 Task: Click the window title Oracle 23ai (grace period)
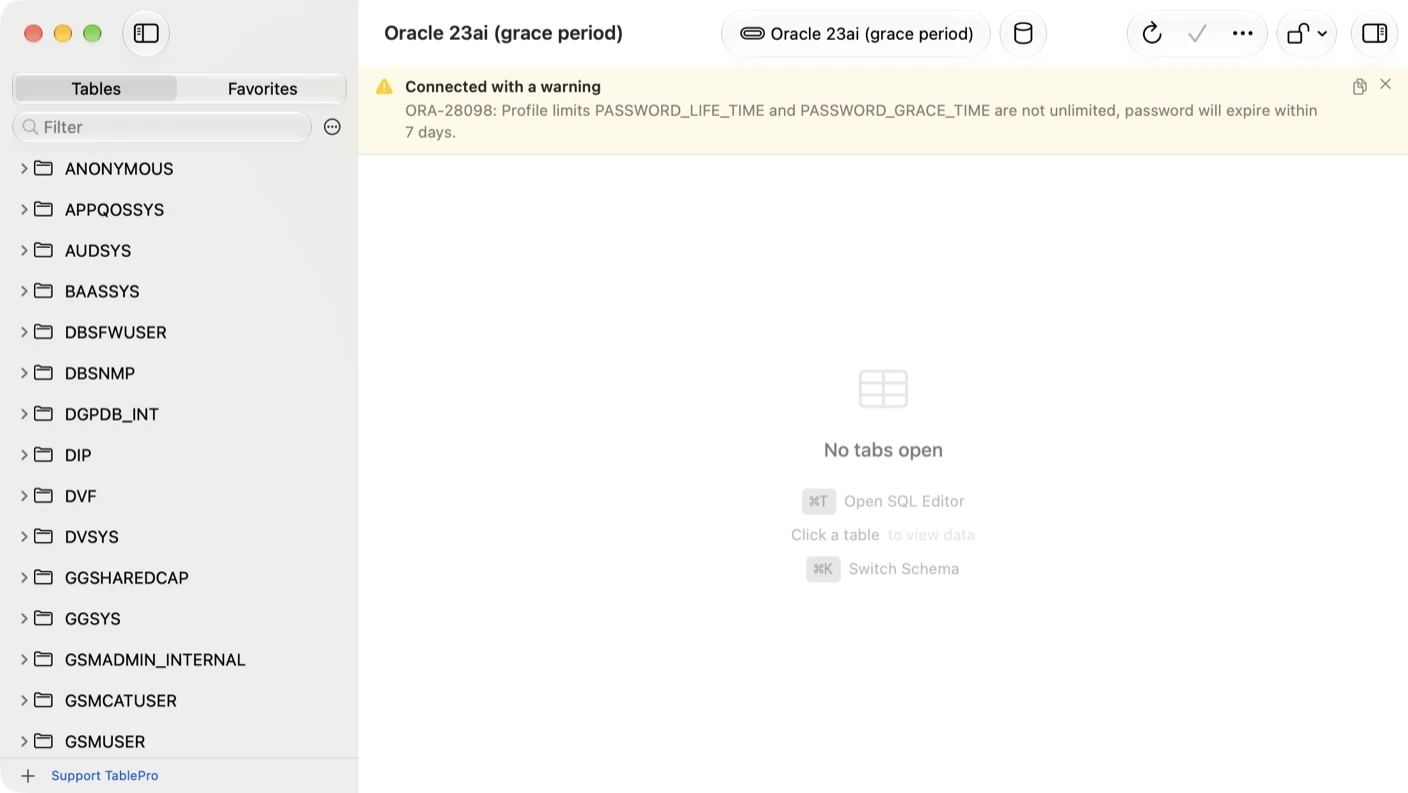click(x=503, y=33)
